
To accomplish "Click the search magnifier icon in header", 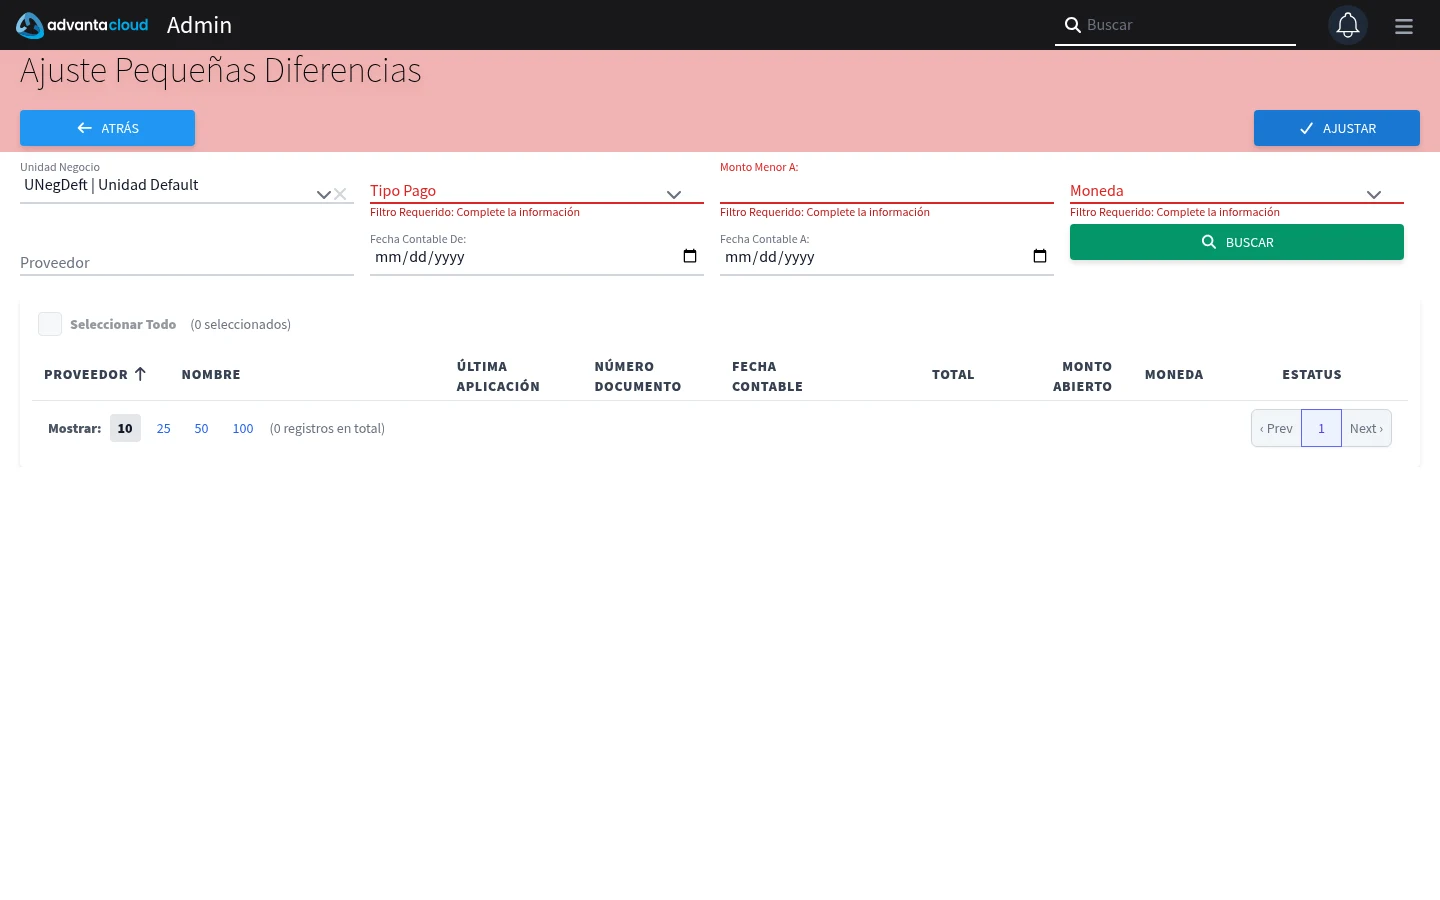I will (1072, 25).
